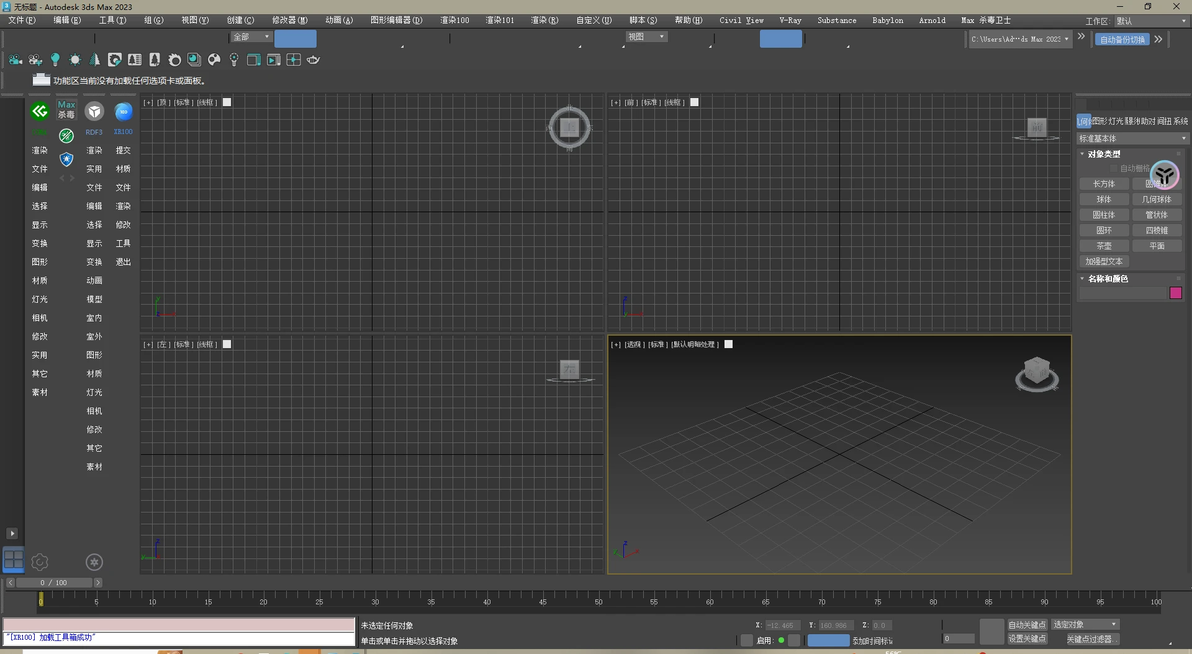Screen dimensions: 1192x654
Task: Toggle the 自动备份切换 button
Action: click(x=1122, y=40)
